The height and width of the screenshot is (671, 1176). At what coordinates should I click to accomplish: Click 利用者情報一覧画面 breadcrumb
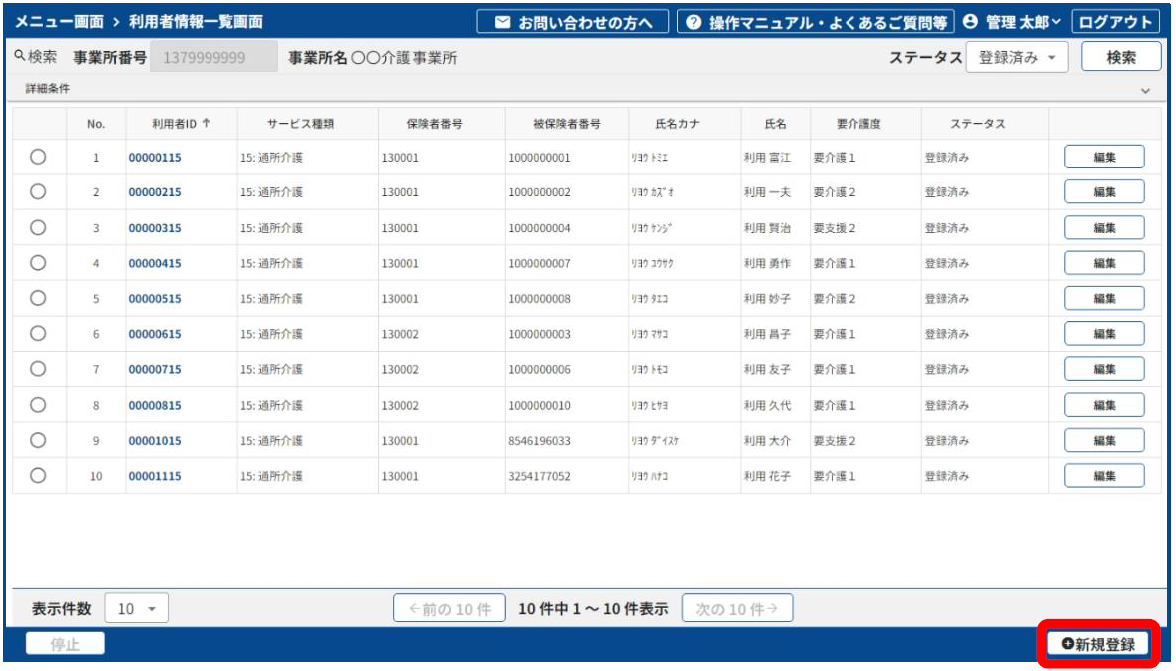point(196,22)
